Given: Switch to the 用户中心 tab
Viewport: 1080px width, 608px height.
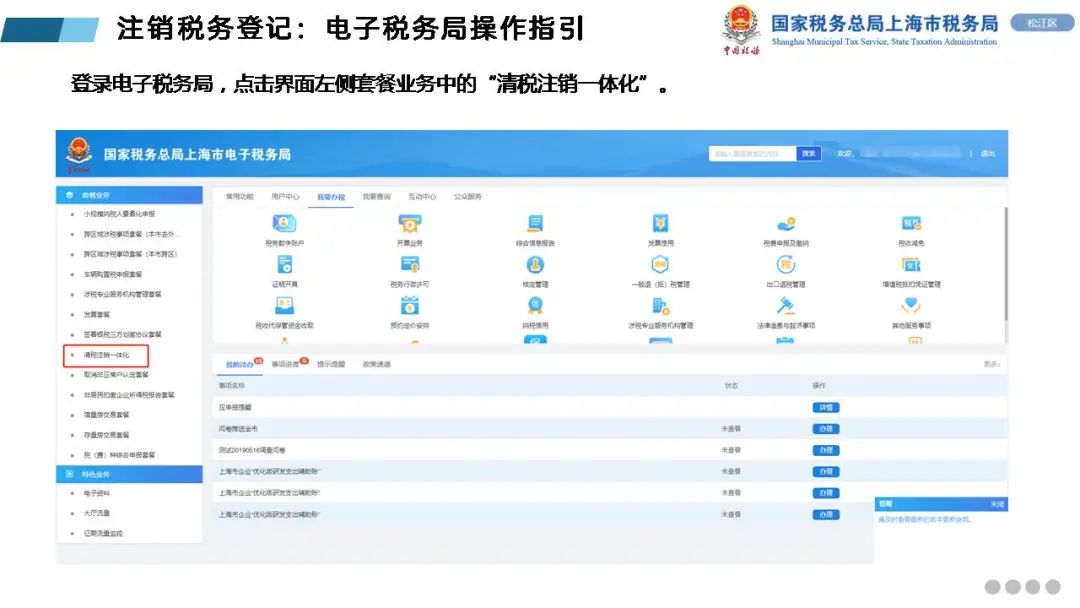Looking at the screenshot, I should 285,197.
